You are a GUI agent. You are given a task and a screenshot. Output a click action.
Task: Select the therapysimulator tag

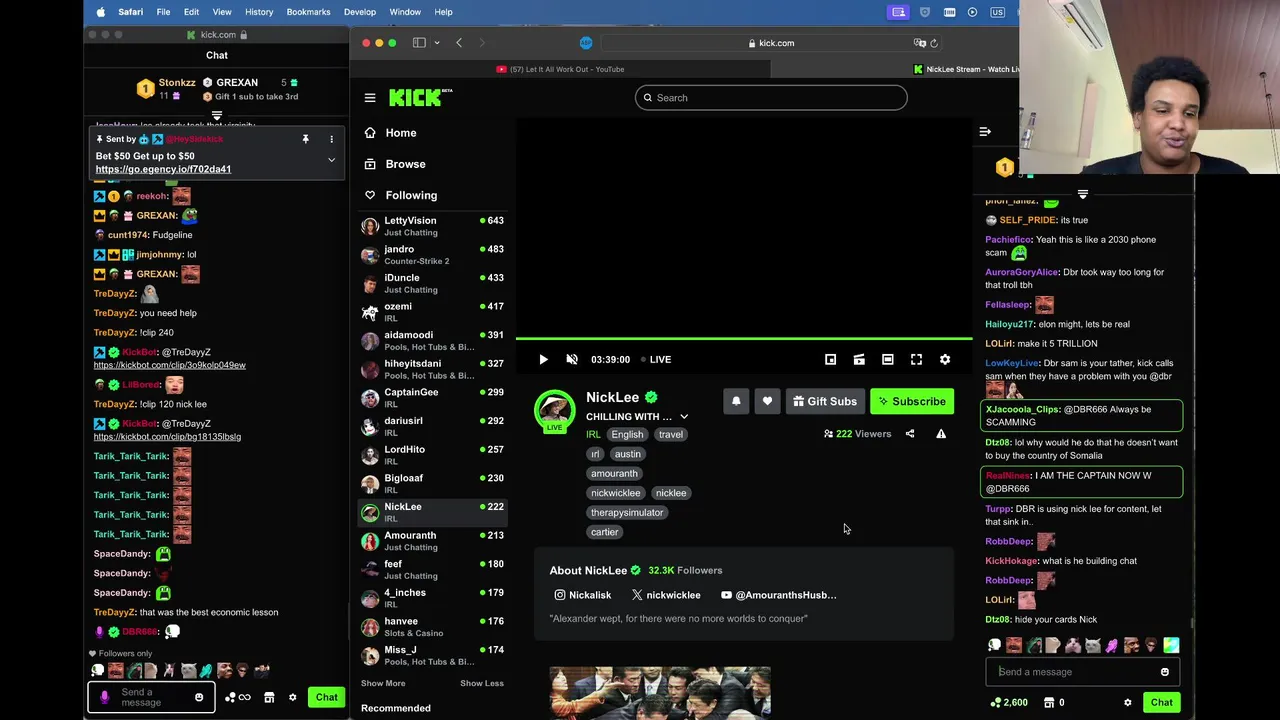coord(627,513)
